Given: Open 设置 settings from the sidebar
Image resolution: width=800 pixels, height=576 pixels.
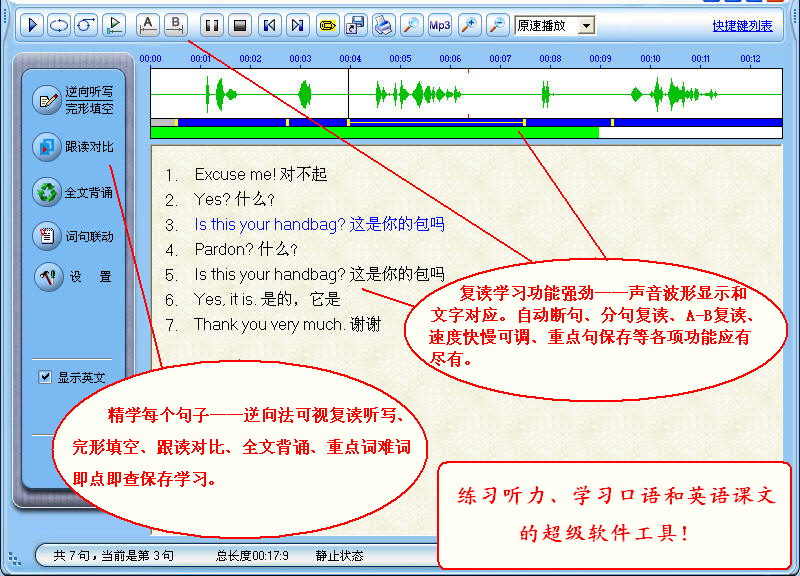Looking at the screenshot, I should point(76,277).
